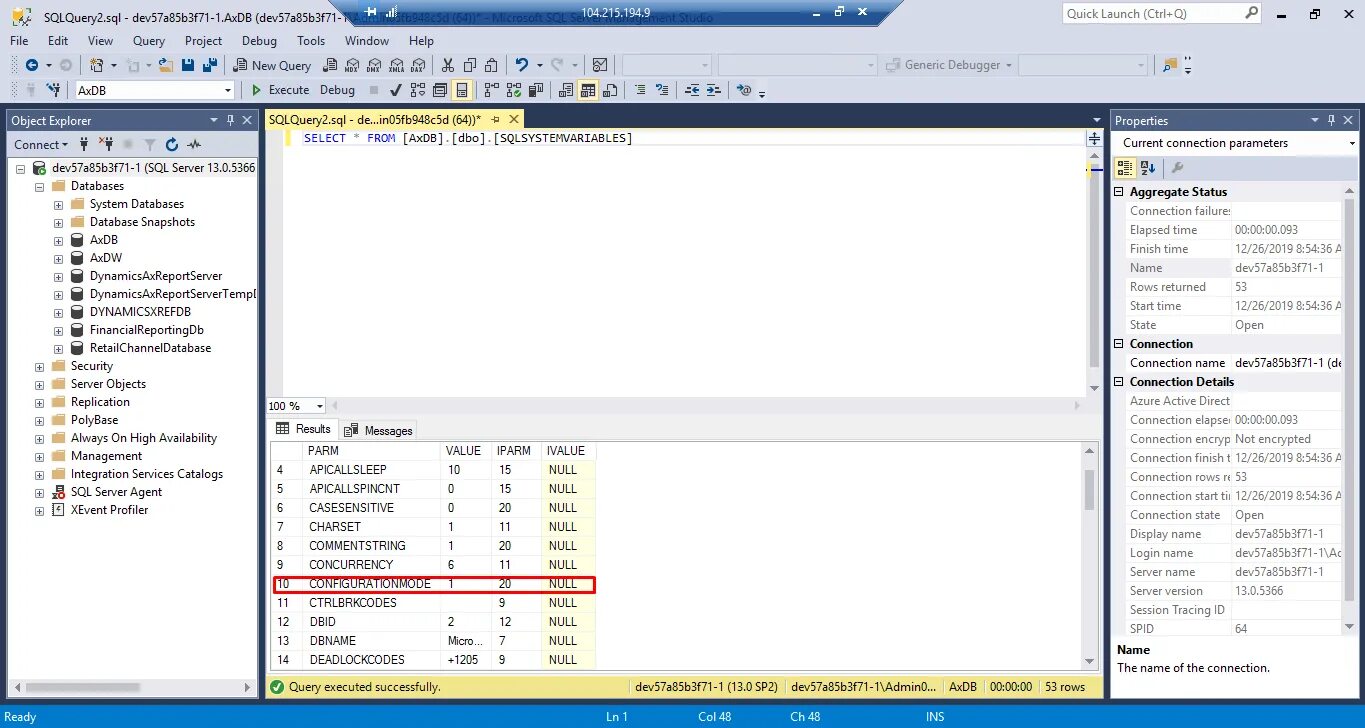Toggle Include Actual Execution Plan
This screenshot has height=728, width=1365.
coord(491,90)
